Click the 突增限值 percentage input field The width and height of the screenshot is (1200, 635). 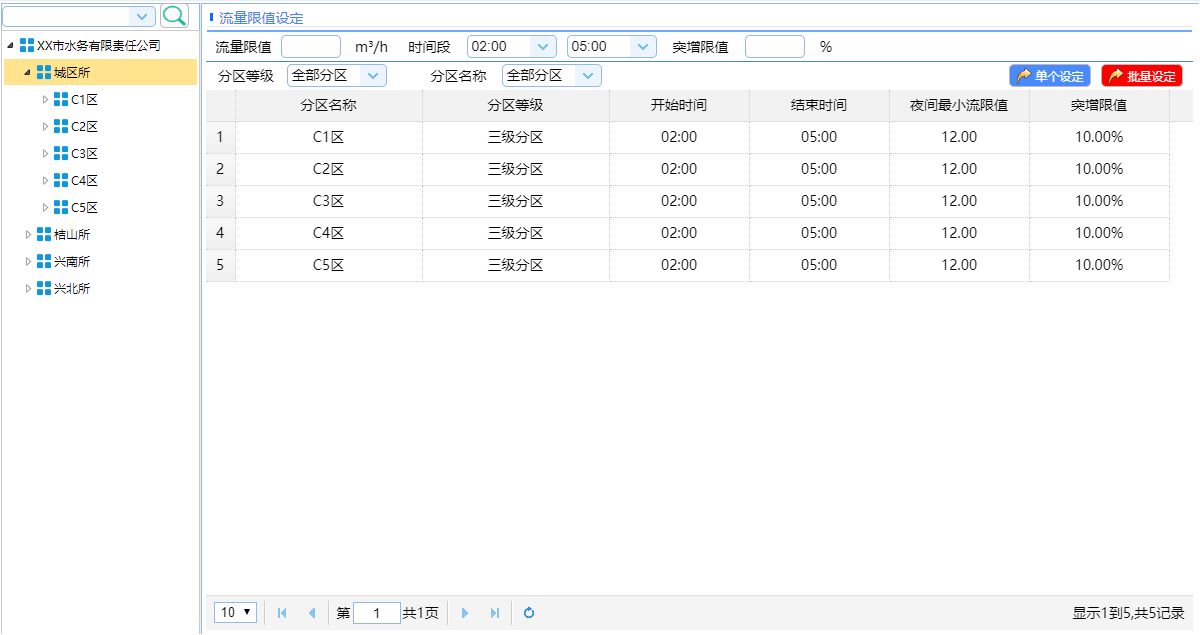pos(775,47)
